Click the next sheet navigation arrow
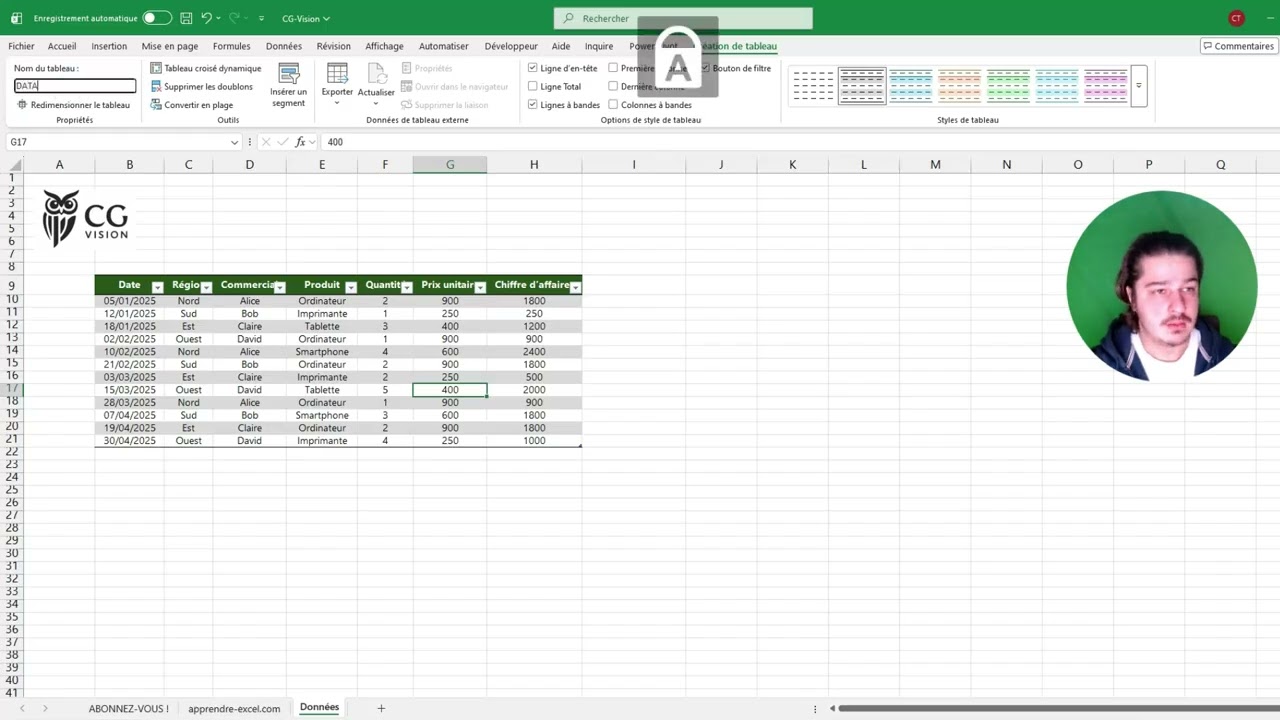The image size is (1280, 720). (45, 708)
